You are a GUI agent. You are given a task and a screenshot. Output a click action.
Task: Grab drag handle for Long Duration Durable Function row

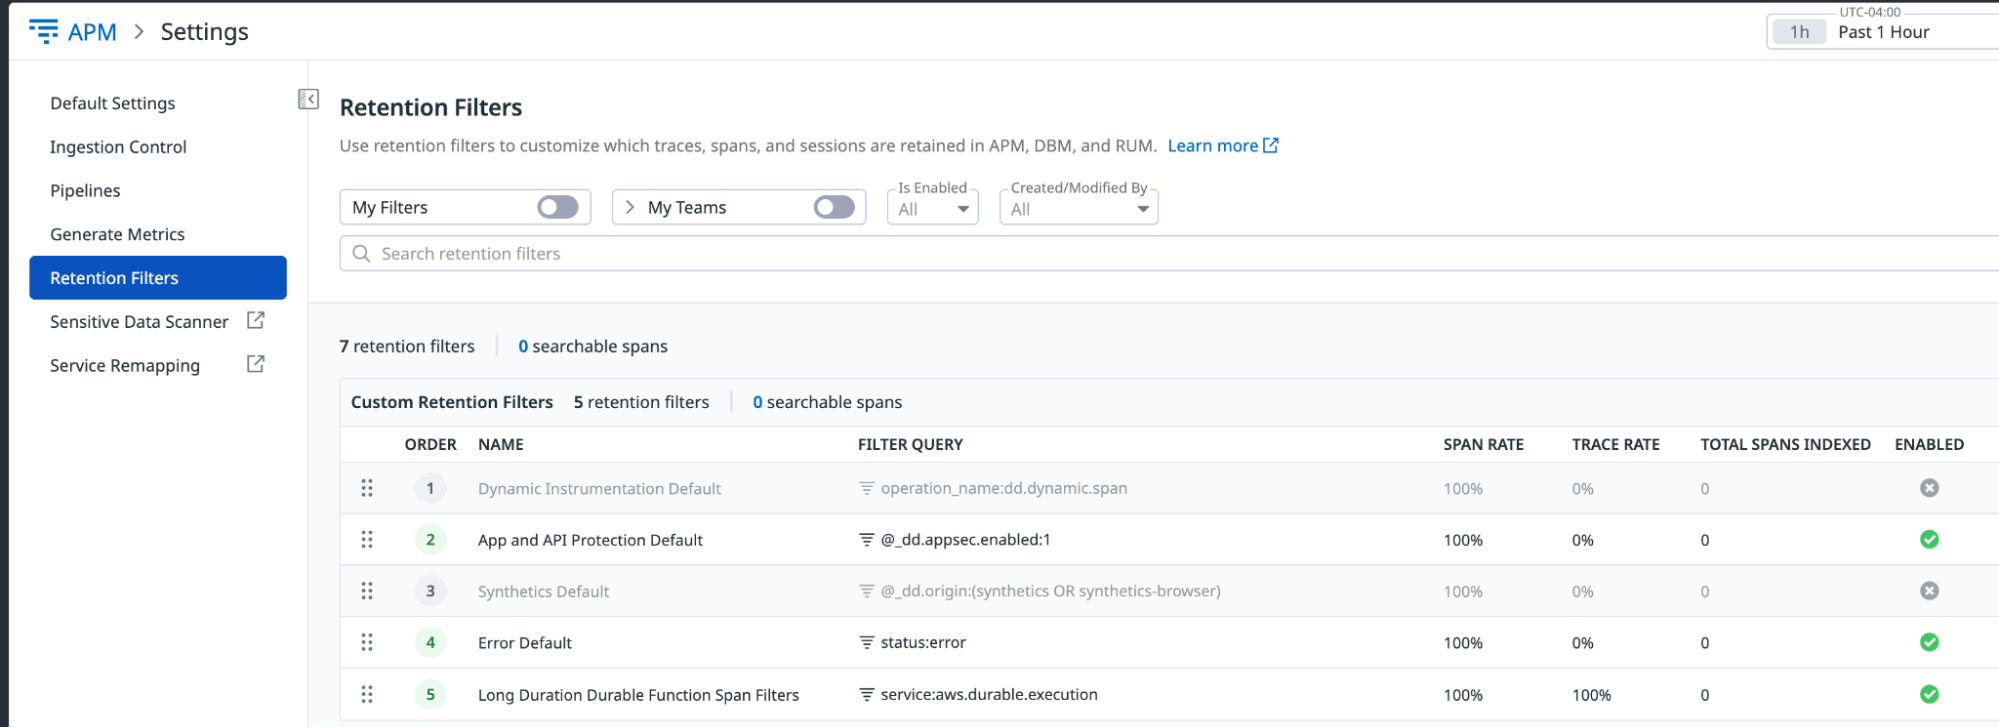[x=367, y=694]
